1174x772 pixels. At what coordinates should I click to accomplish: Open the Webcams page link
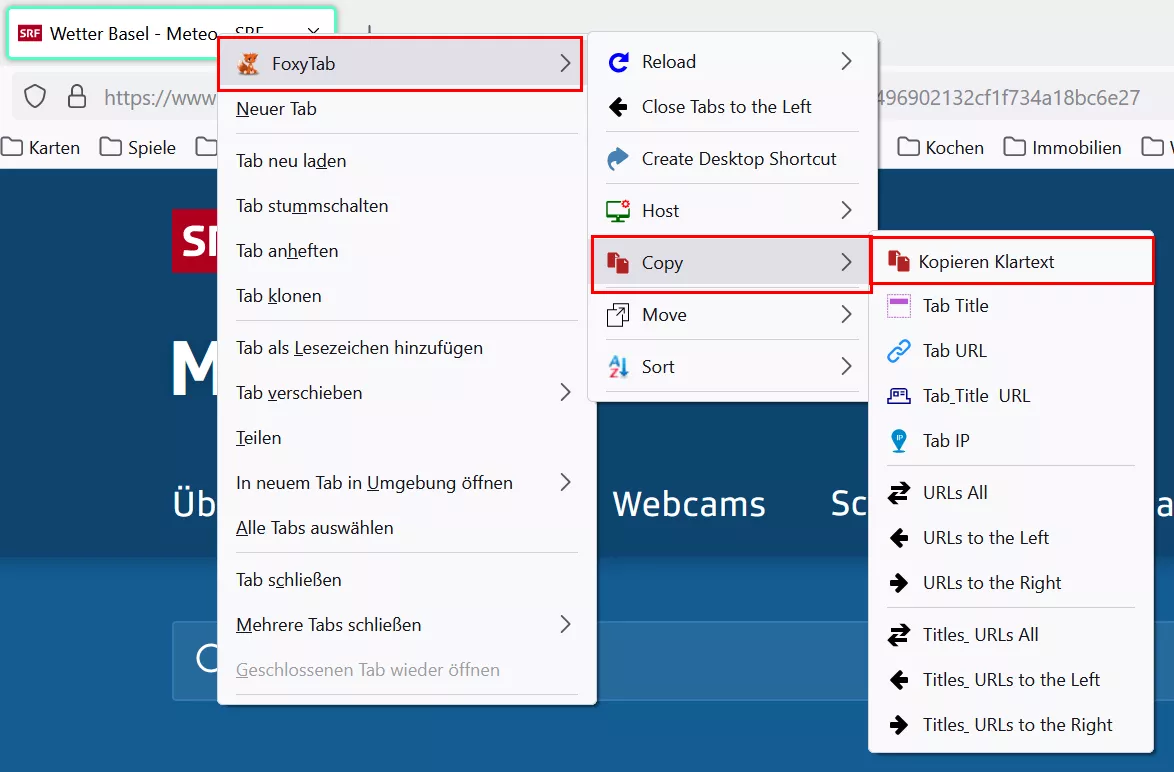point(689,504)
